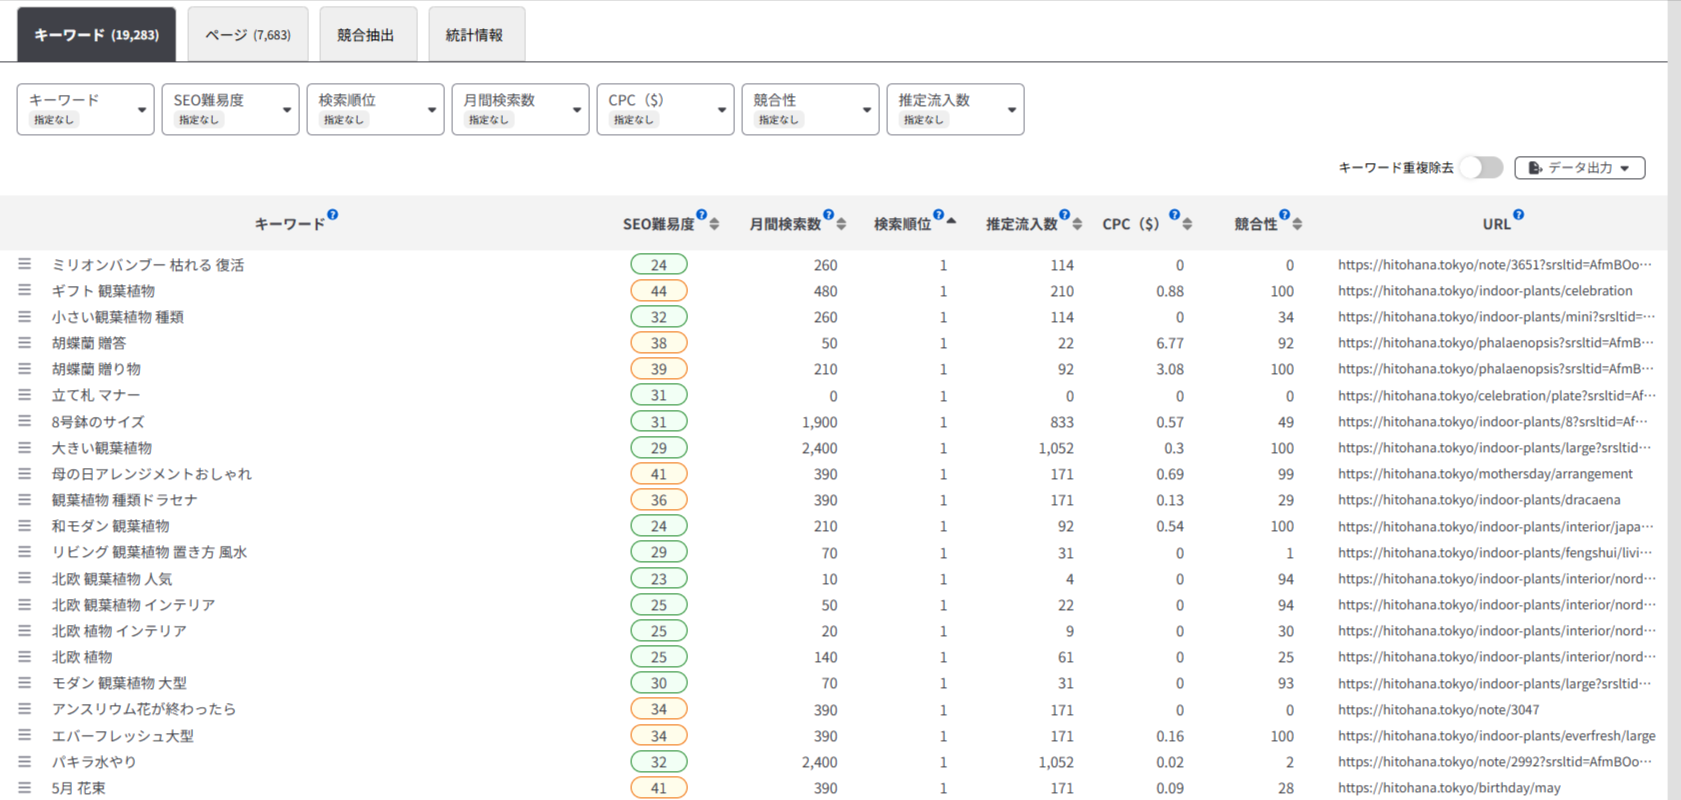Click keyword text 北欧 植物 インテリア
Screen dimensions: 1681x800
119,631
